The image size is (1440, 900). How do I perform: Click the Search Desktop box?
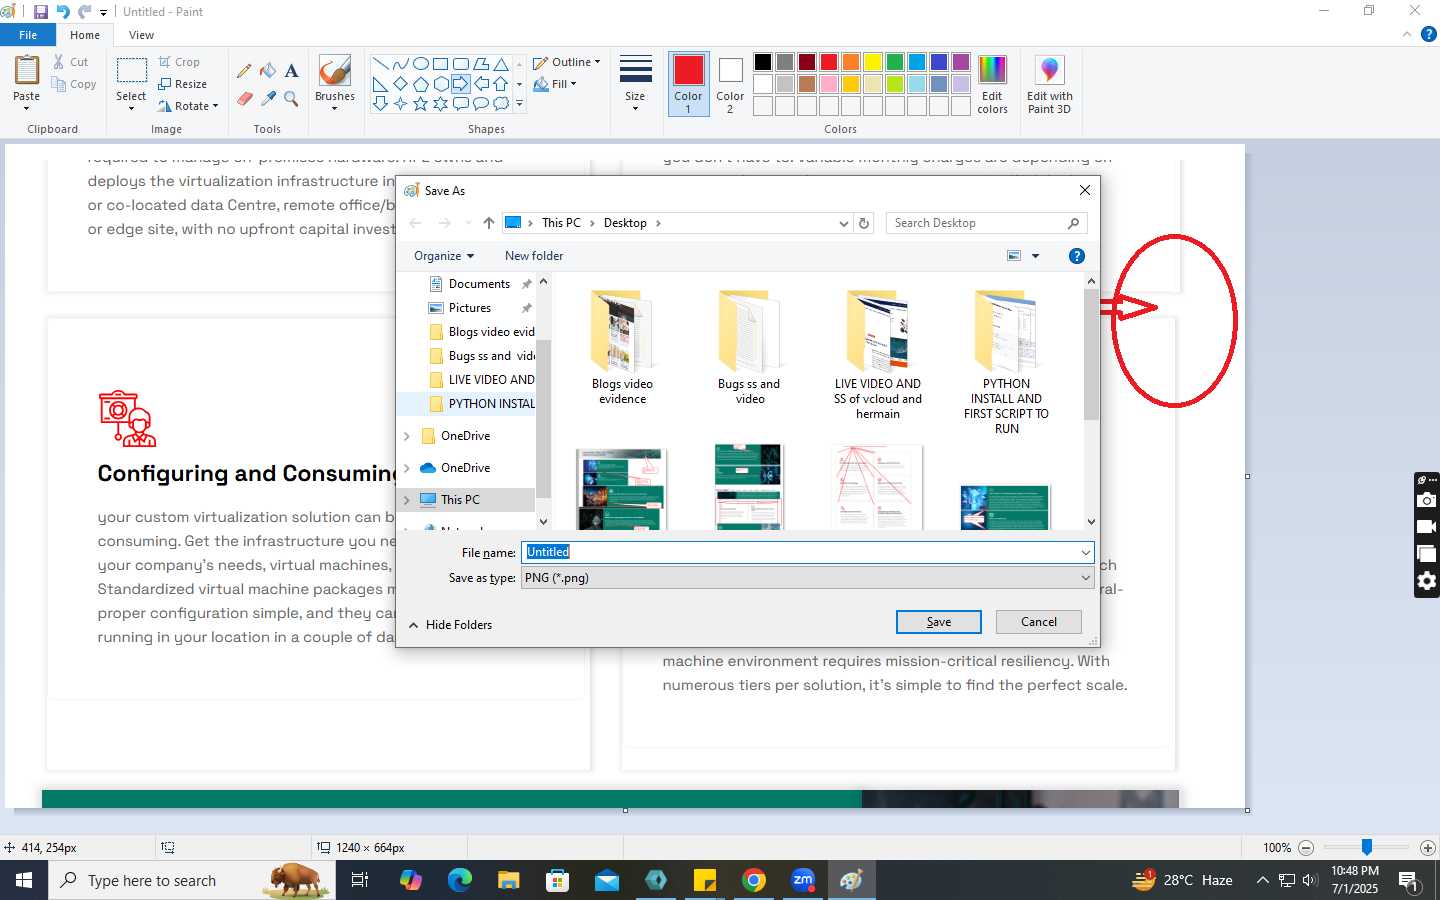[986, 223]
